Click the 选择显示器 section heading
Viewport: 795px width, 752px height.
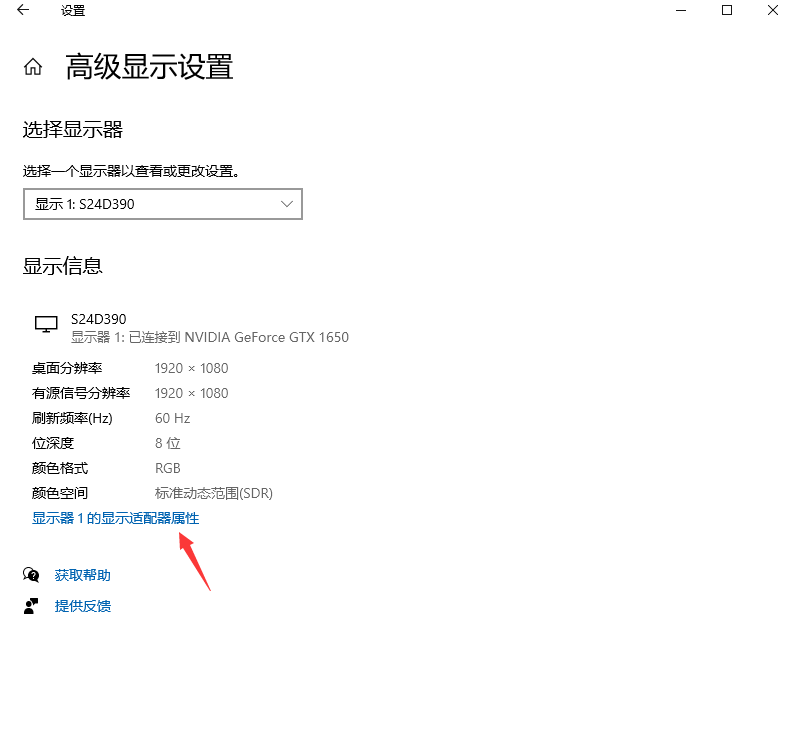click(x=73, y=130)
